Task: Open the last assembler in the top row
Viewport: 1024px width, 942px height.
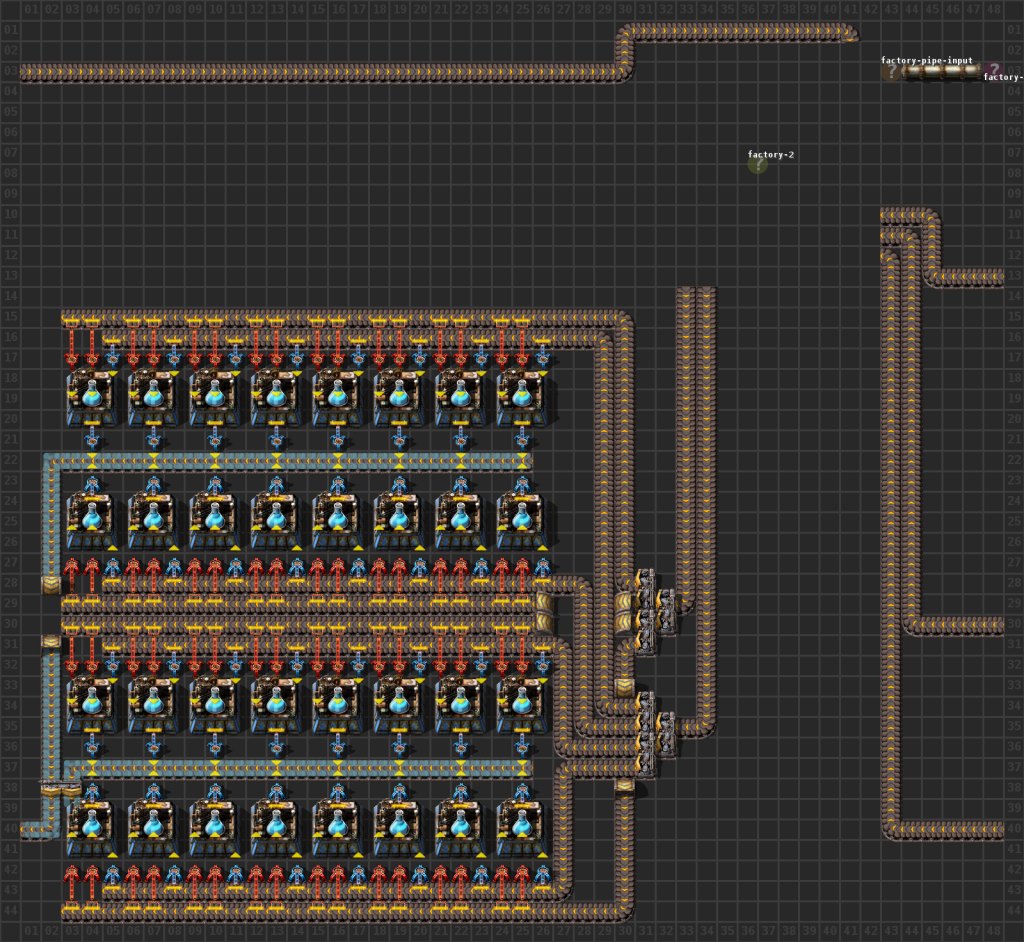Action: [520, 397]
